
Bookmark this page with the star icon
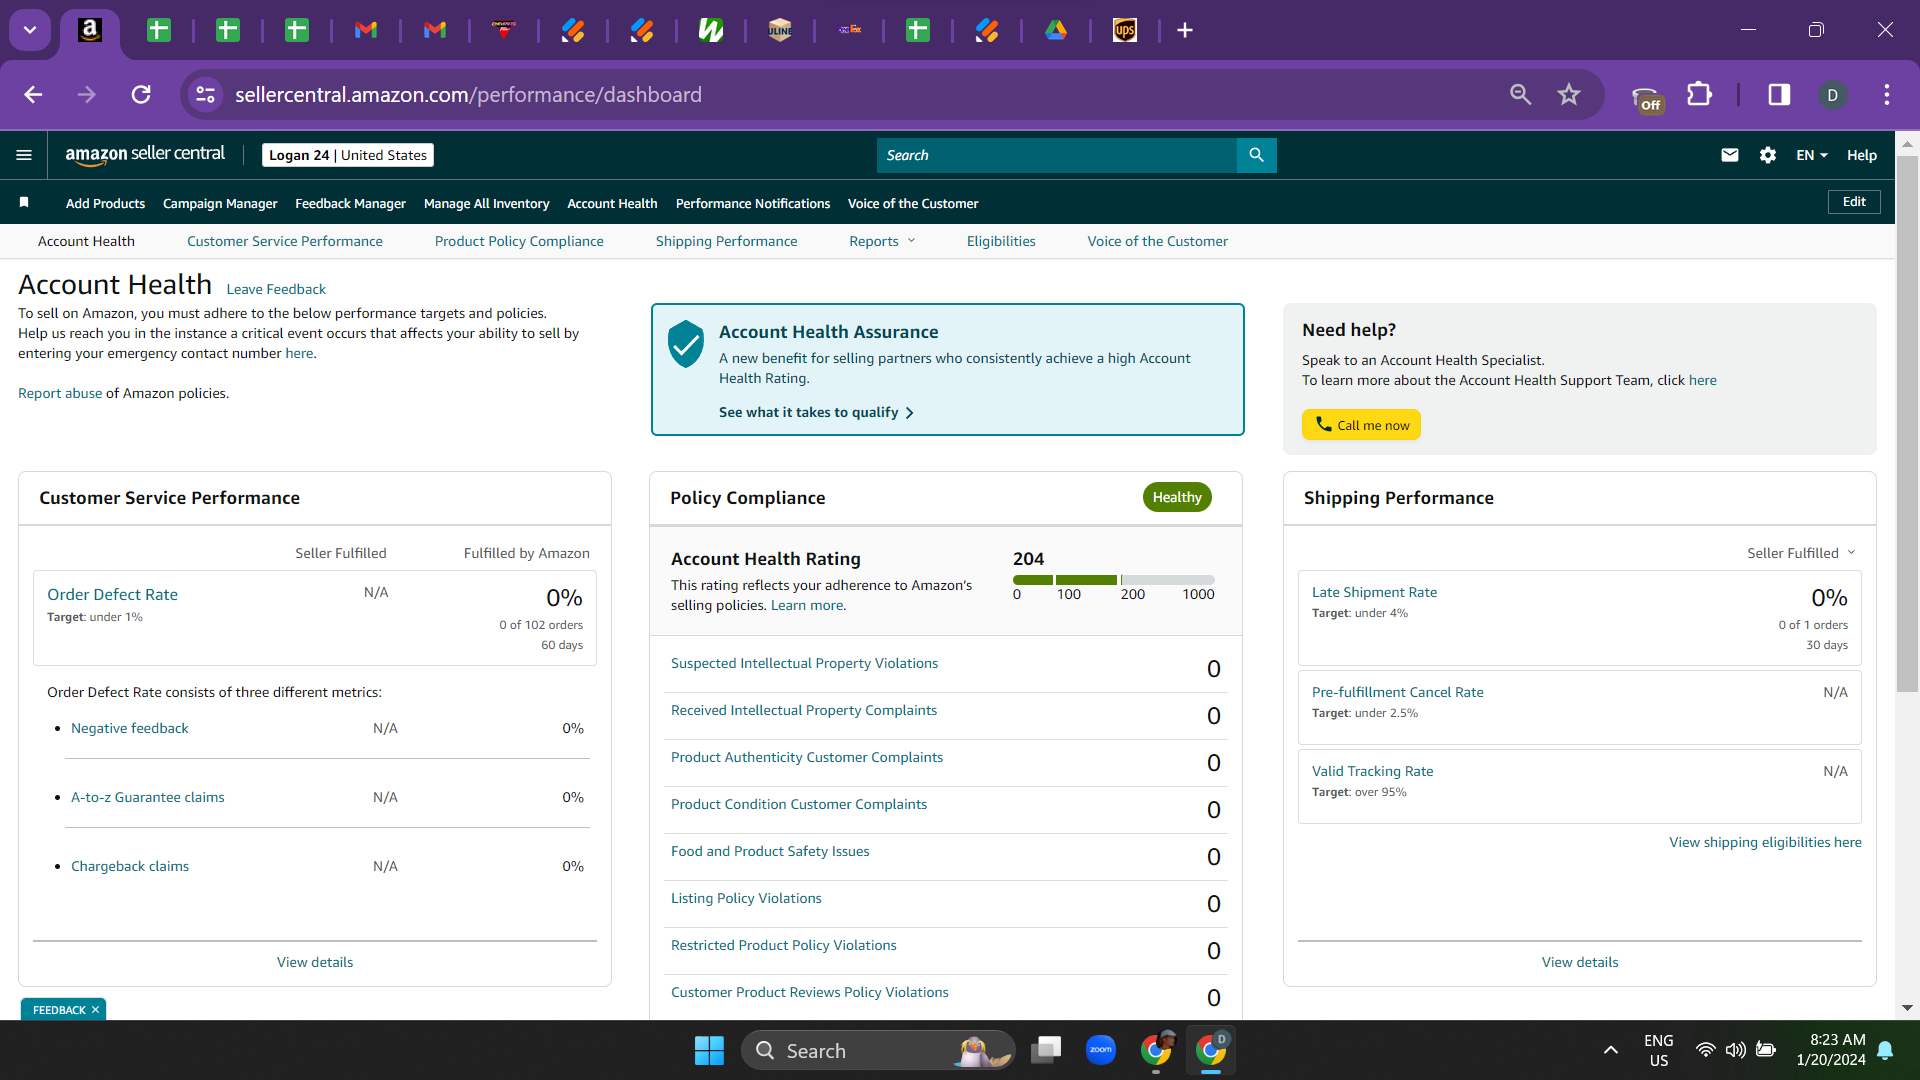point(1568,94)
